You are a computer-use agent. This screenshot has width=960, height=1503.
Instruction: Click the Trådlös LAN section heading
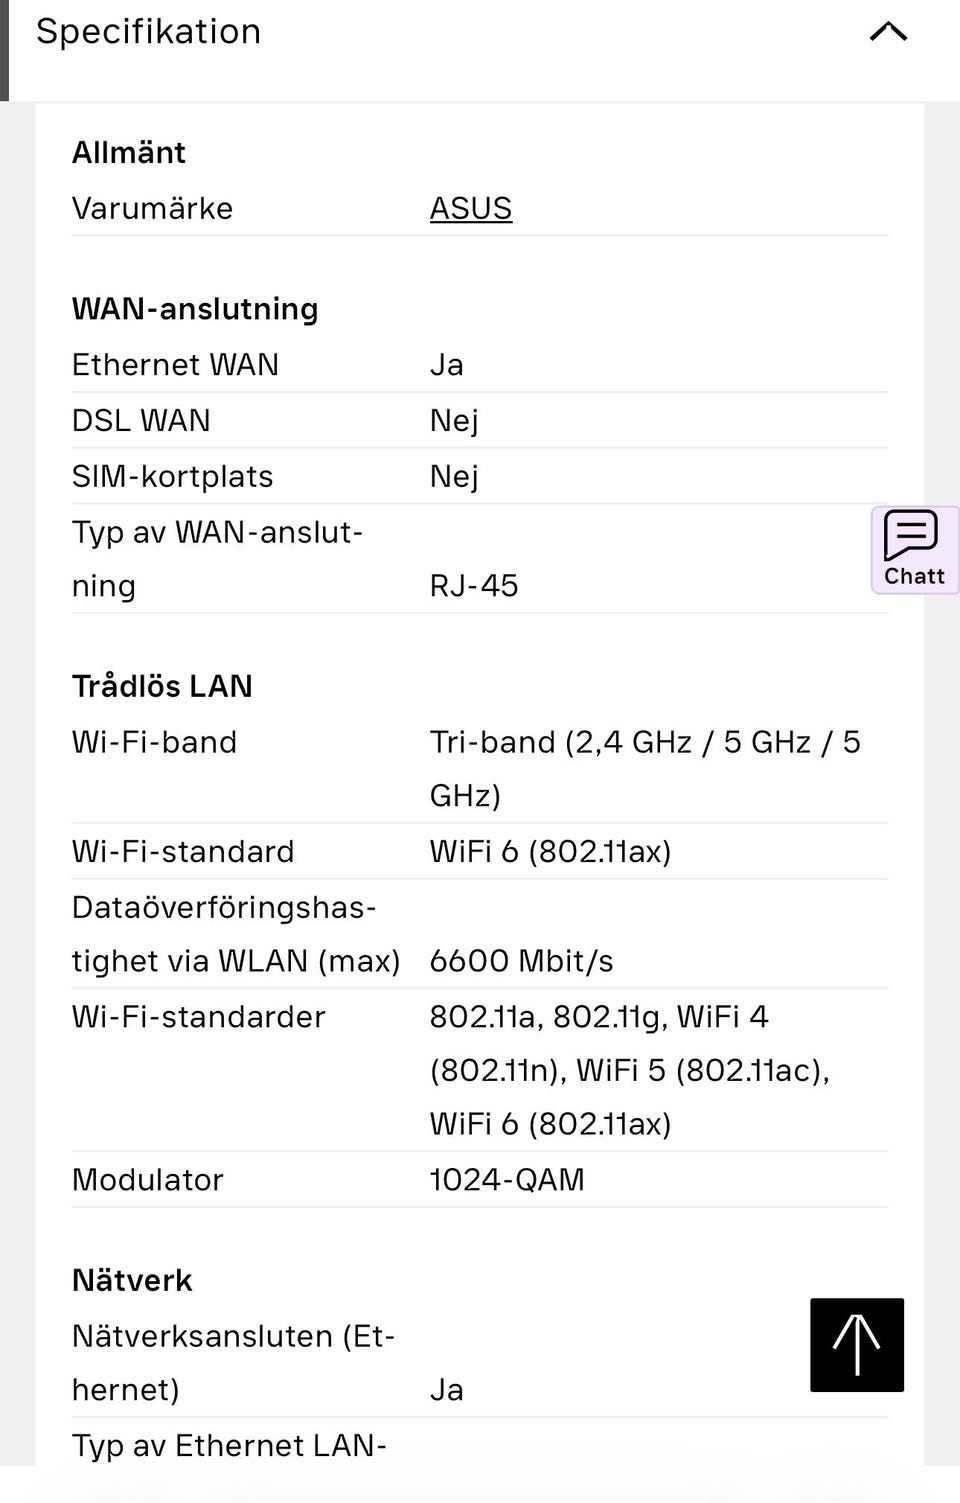pos(162,686)
